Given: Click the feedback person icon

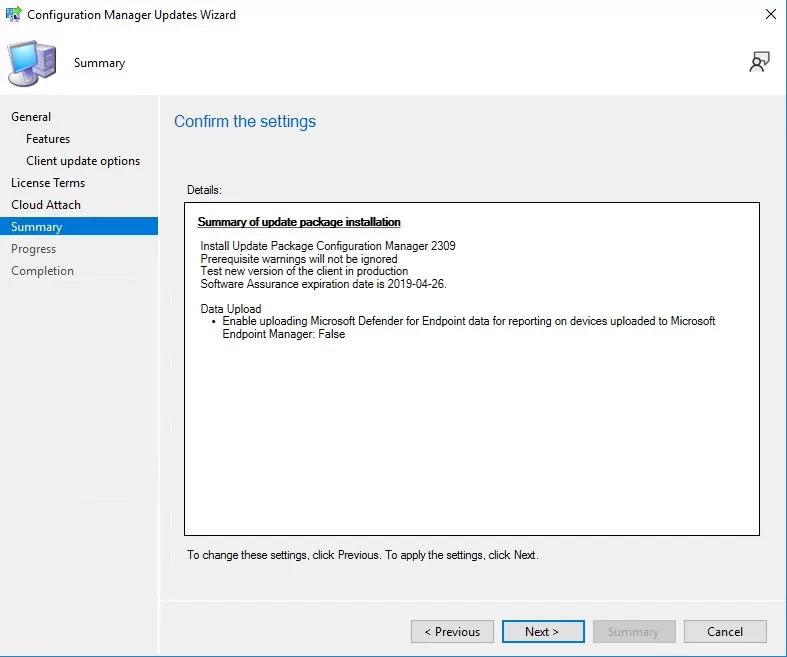Looking at the screenshot, I should coord(759,62).
